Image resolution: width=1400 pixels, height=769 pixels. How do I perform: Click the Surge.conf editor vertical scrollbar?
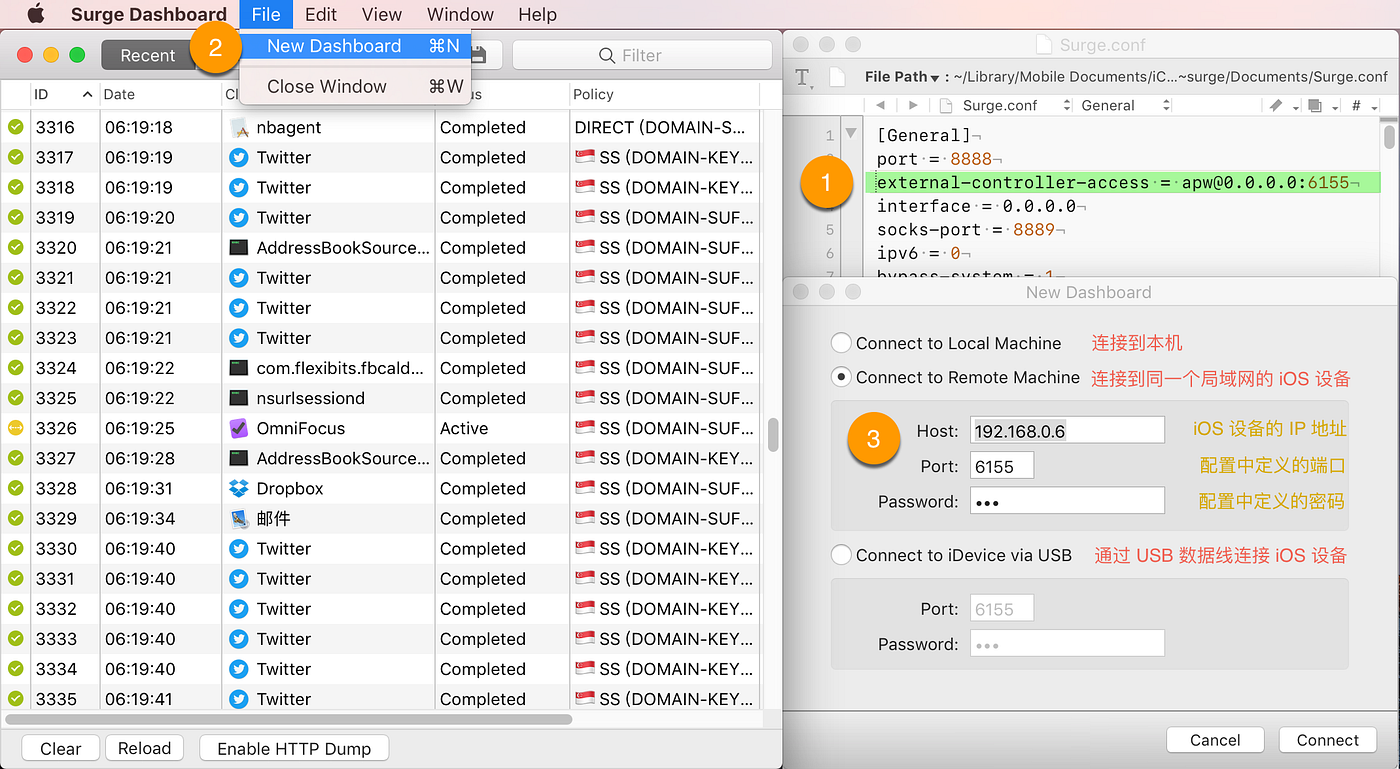click(1388, 135)
